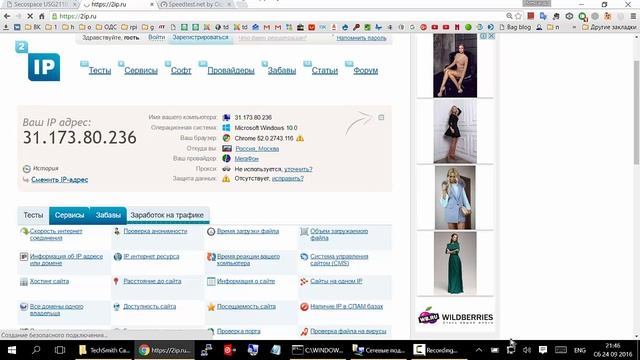Image resolution: width=640 pixels, height=360 pixels.
Task: Close the ad with the X icon
Action: [x=491, y=36]
